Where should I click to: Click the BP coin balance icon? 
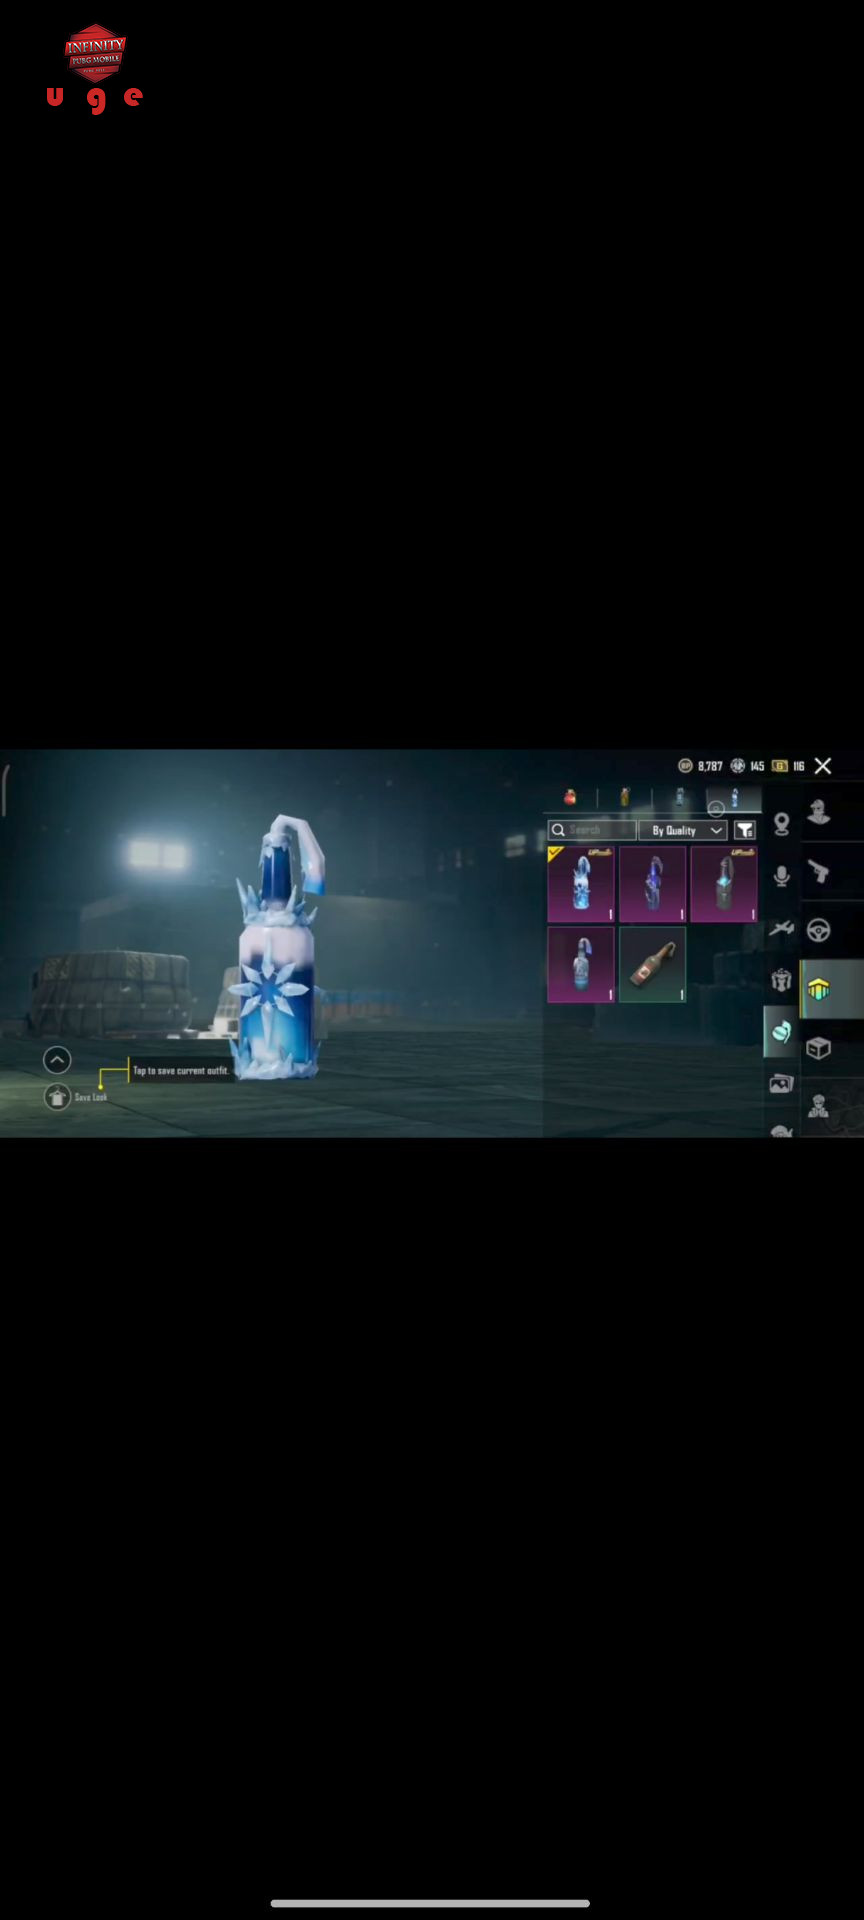(685, 766)
